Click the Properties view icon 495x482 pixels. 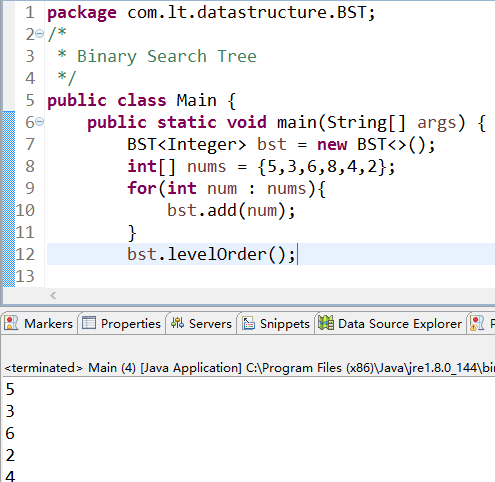tap(89, 323)
